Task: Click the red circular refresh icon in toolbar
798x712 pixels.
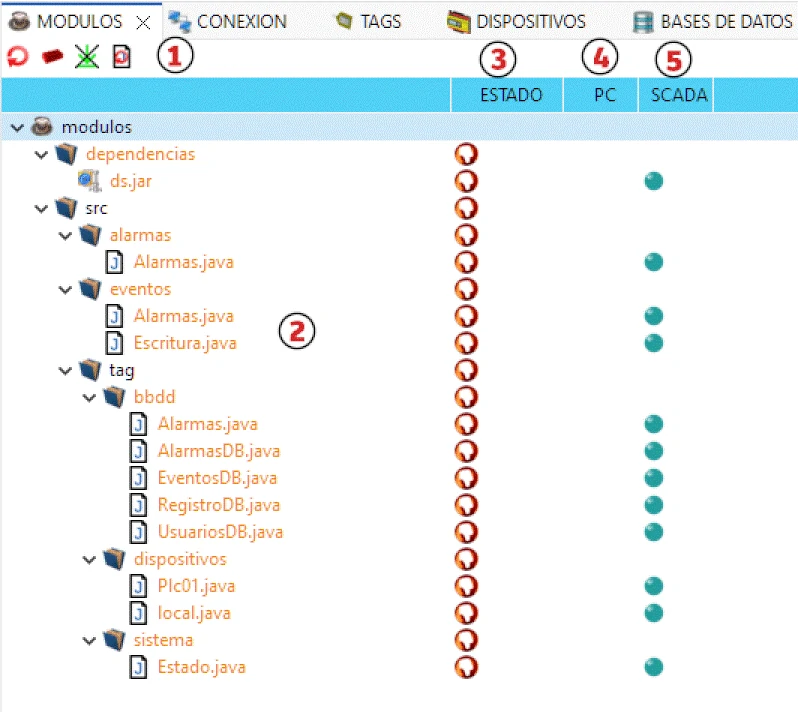Action: (x=17, y=58)
